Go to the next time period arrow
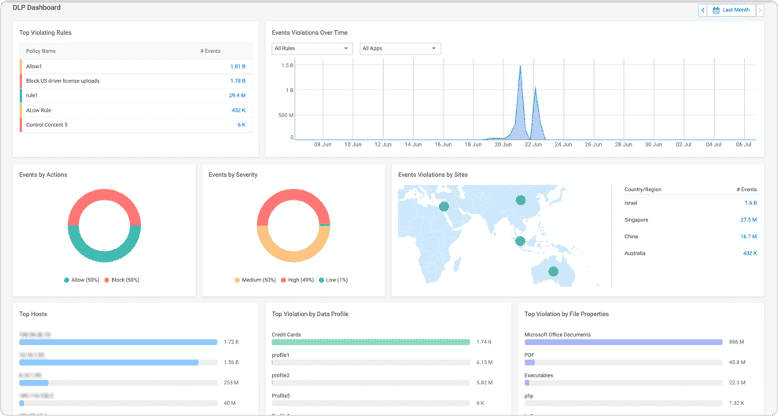 [760, 10]
